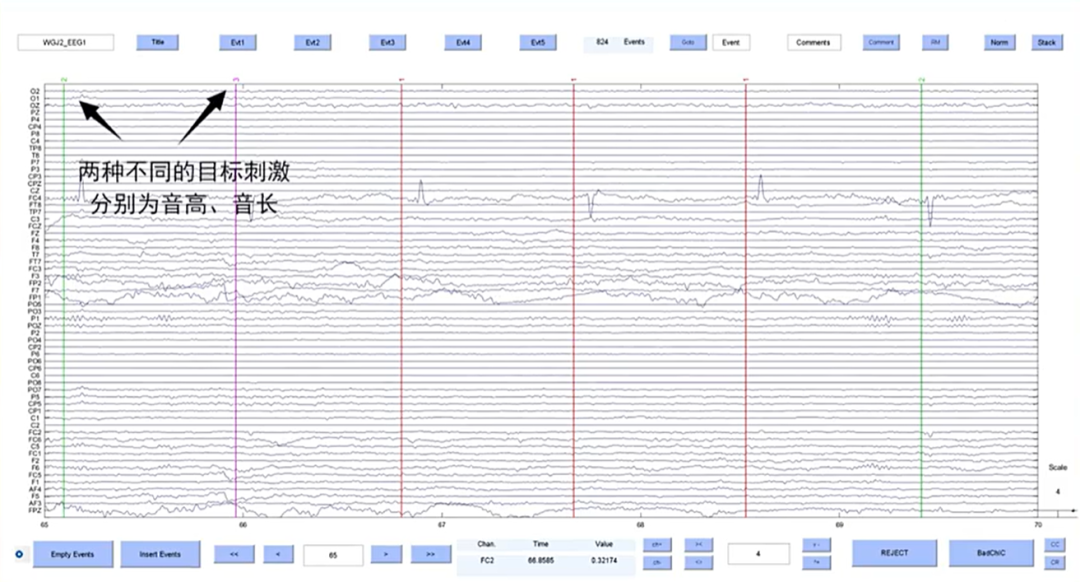Click the Goto event button

pyautogui.click(x=687, y=43)
